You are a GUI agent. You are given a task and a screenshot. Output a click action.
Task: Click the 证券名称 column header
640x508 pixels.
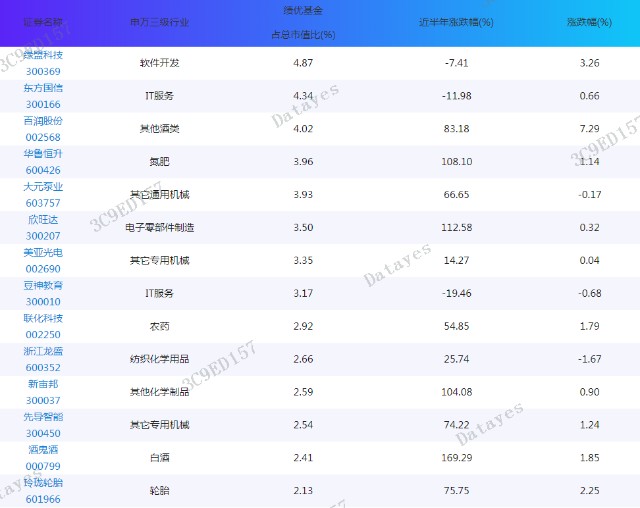point(43,22)
